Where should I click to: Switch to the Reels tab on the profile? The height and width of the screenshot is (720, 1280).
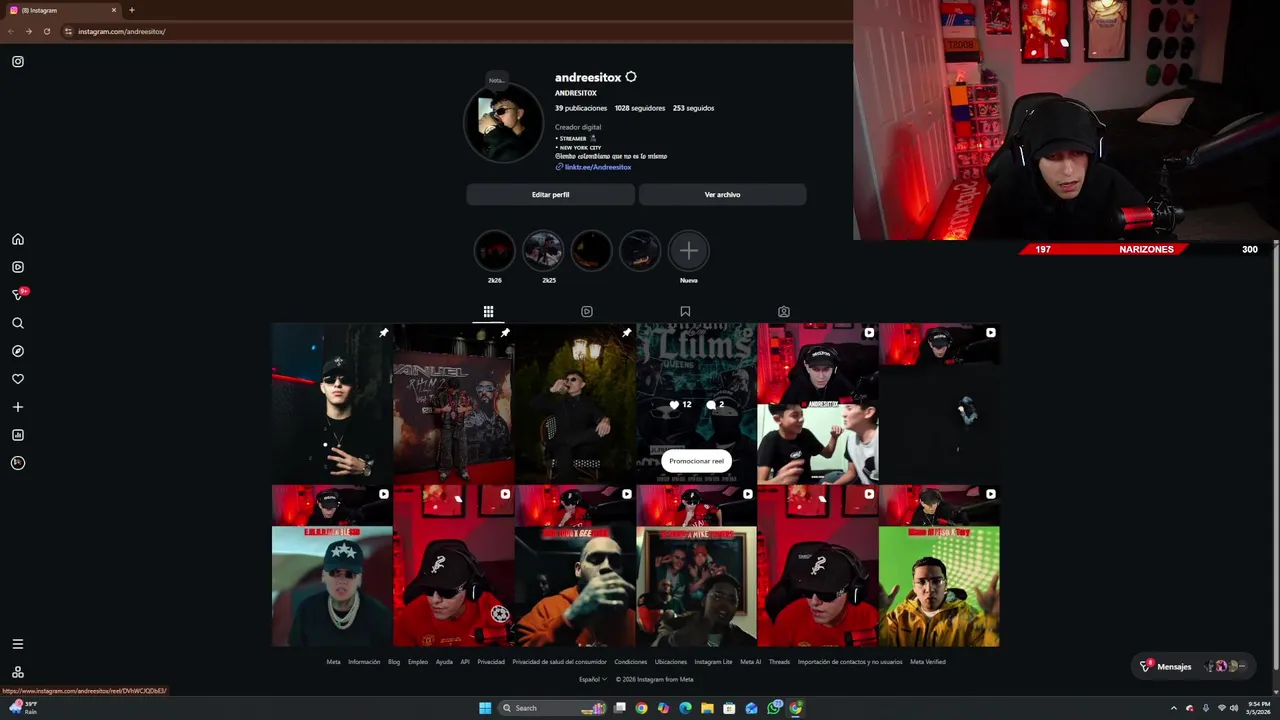click(587, 312)
